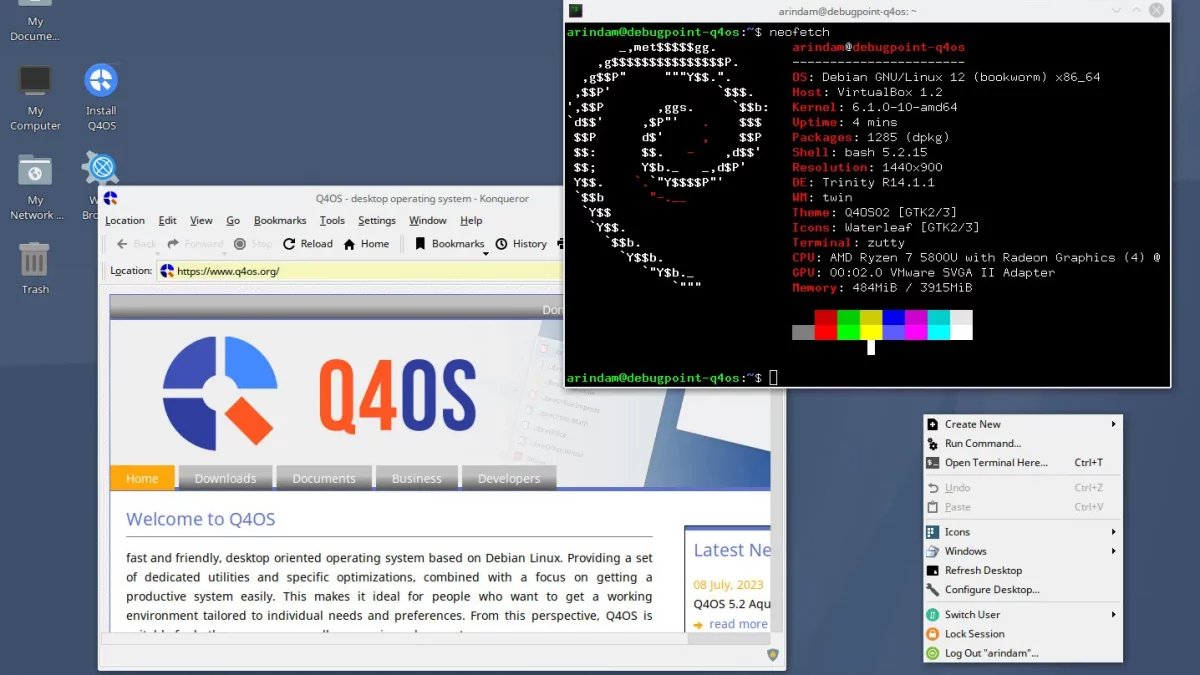
Task: Click the "Welcome to Q4OS" heading
Action: (x=200, y=519)
